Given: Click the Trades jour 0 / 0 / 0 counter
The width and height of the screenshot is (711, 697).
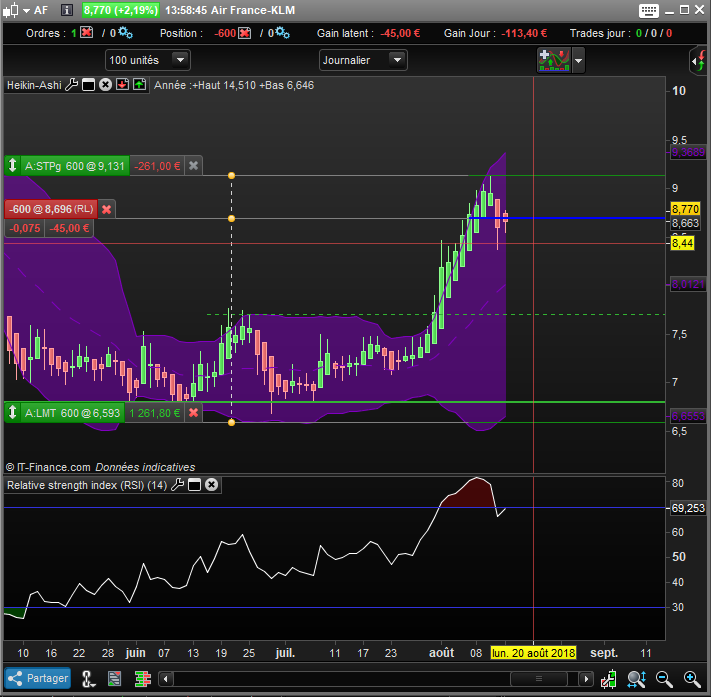Looking at the screenshot, I should (653, 33).
